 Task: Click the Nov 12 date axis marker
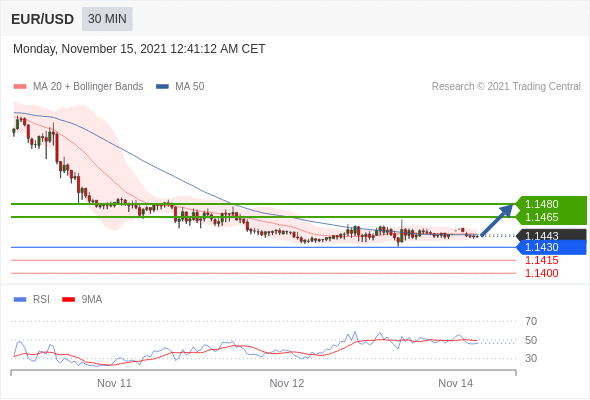(x=287, y=383)
